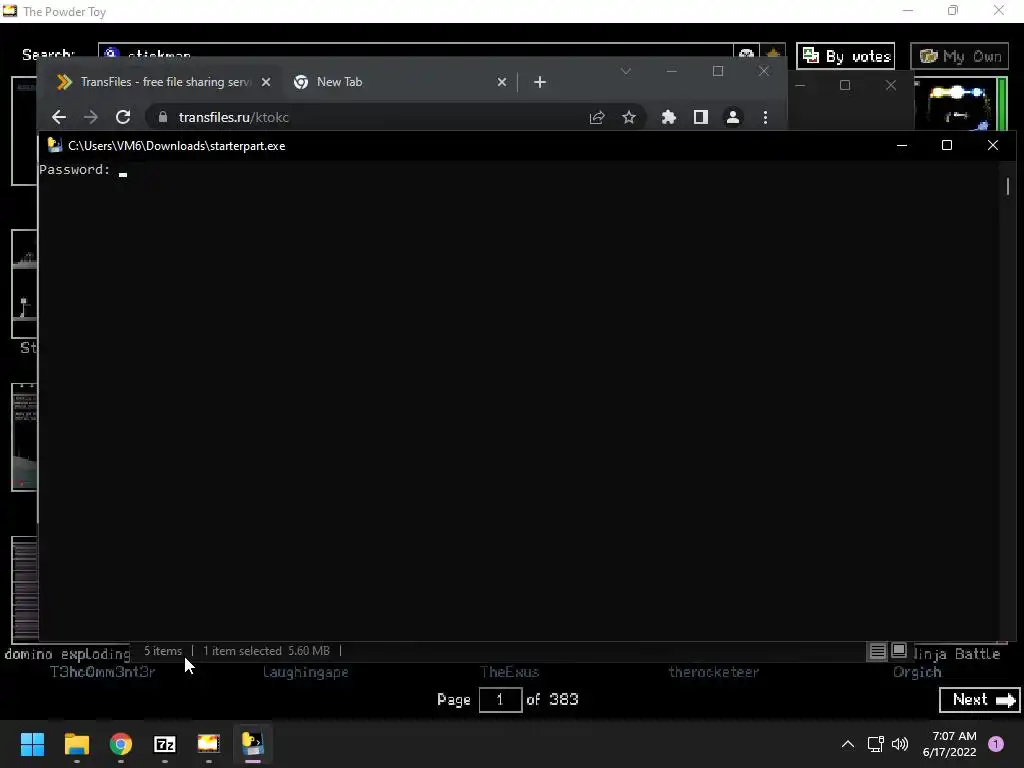The height and width of the screenshot is (768, 1024).
Task: Open Chrome profile avatar
Action: (x=733, y=118)
